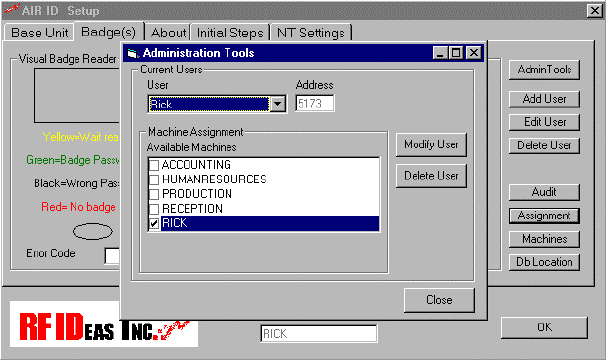
Task: Click Delete User in the AIR ID Setup window
Action: (x=544, y=145)
